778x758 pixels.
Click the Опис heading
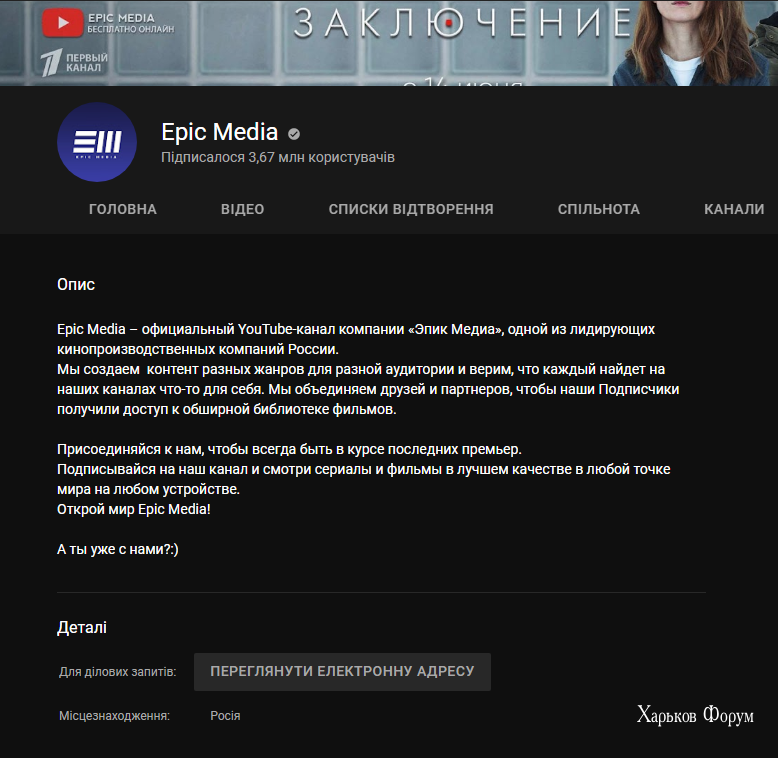(x=76, y=285)
